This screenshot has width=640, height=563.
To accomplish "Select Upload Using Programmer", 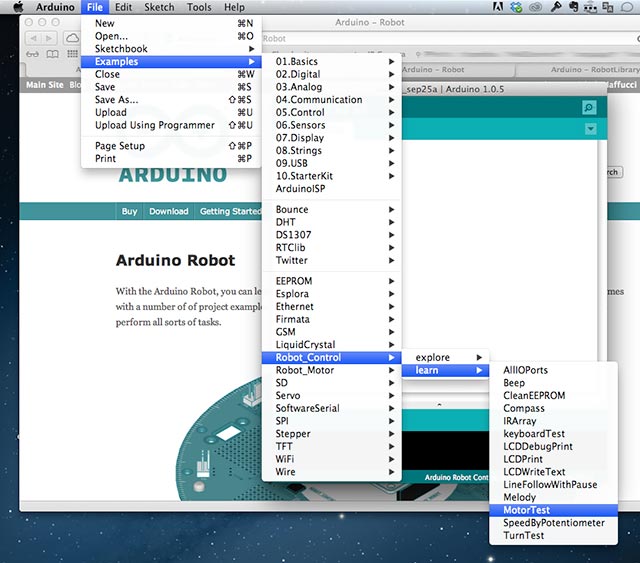I will click(x=171, y=125).
